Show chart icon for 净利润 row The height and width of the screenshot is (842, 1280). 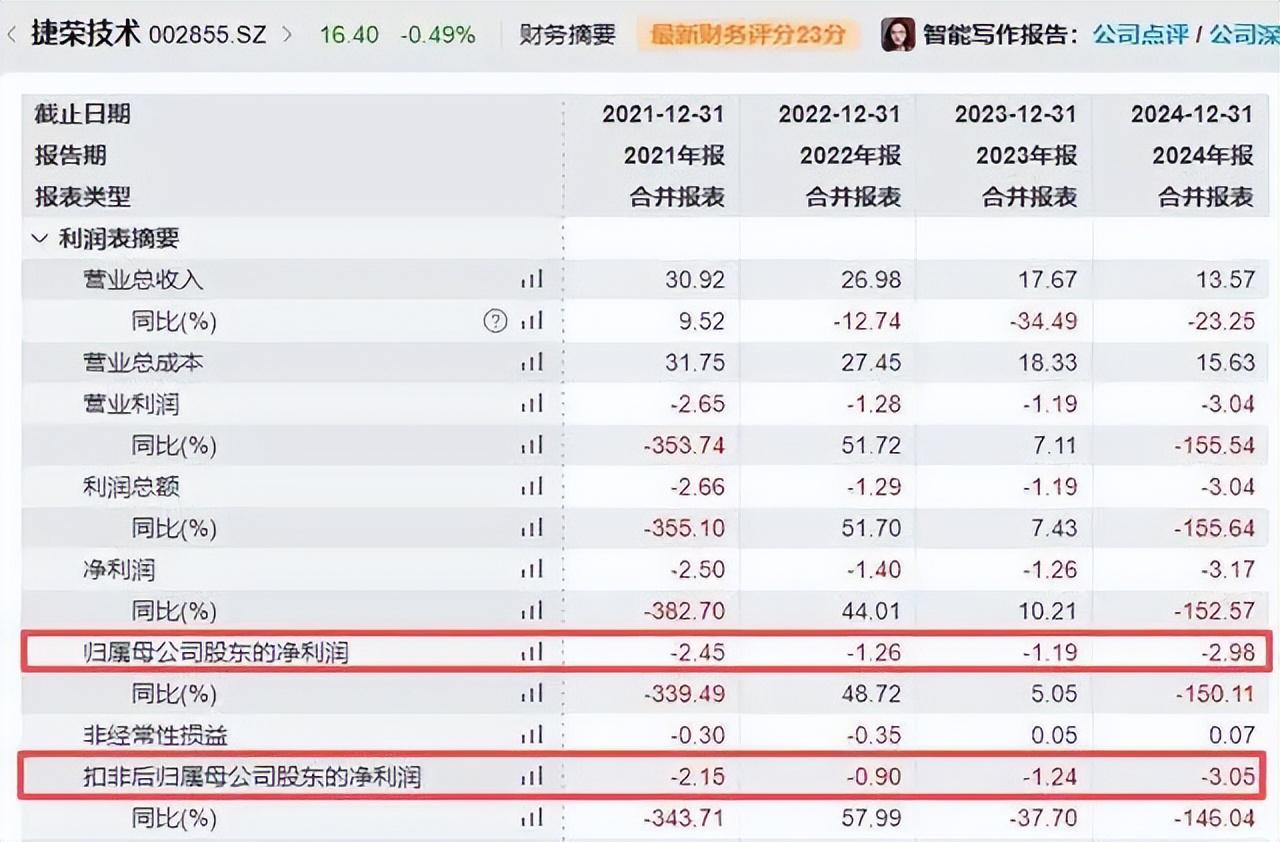(532, 570)
